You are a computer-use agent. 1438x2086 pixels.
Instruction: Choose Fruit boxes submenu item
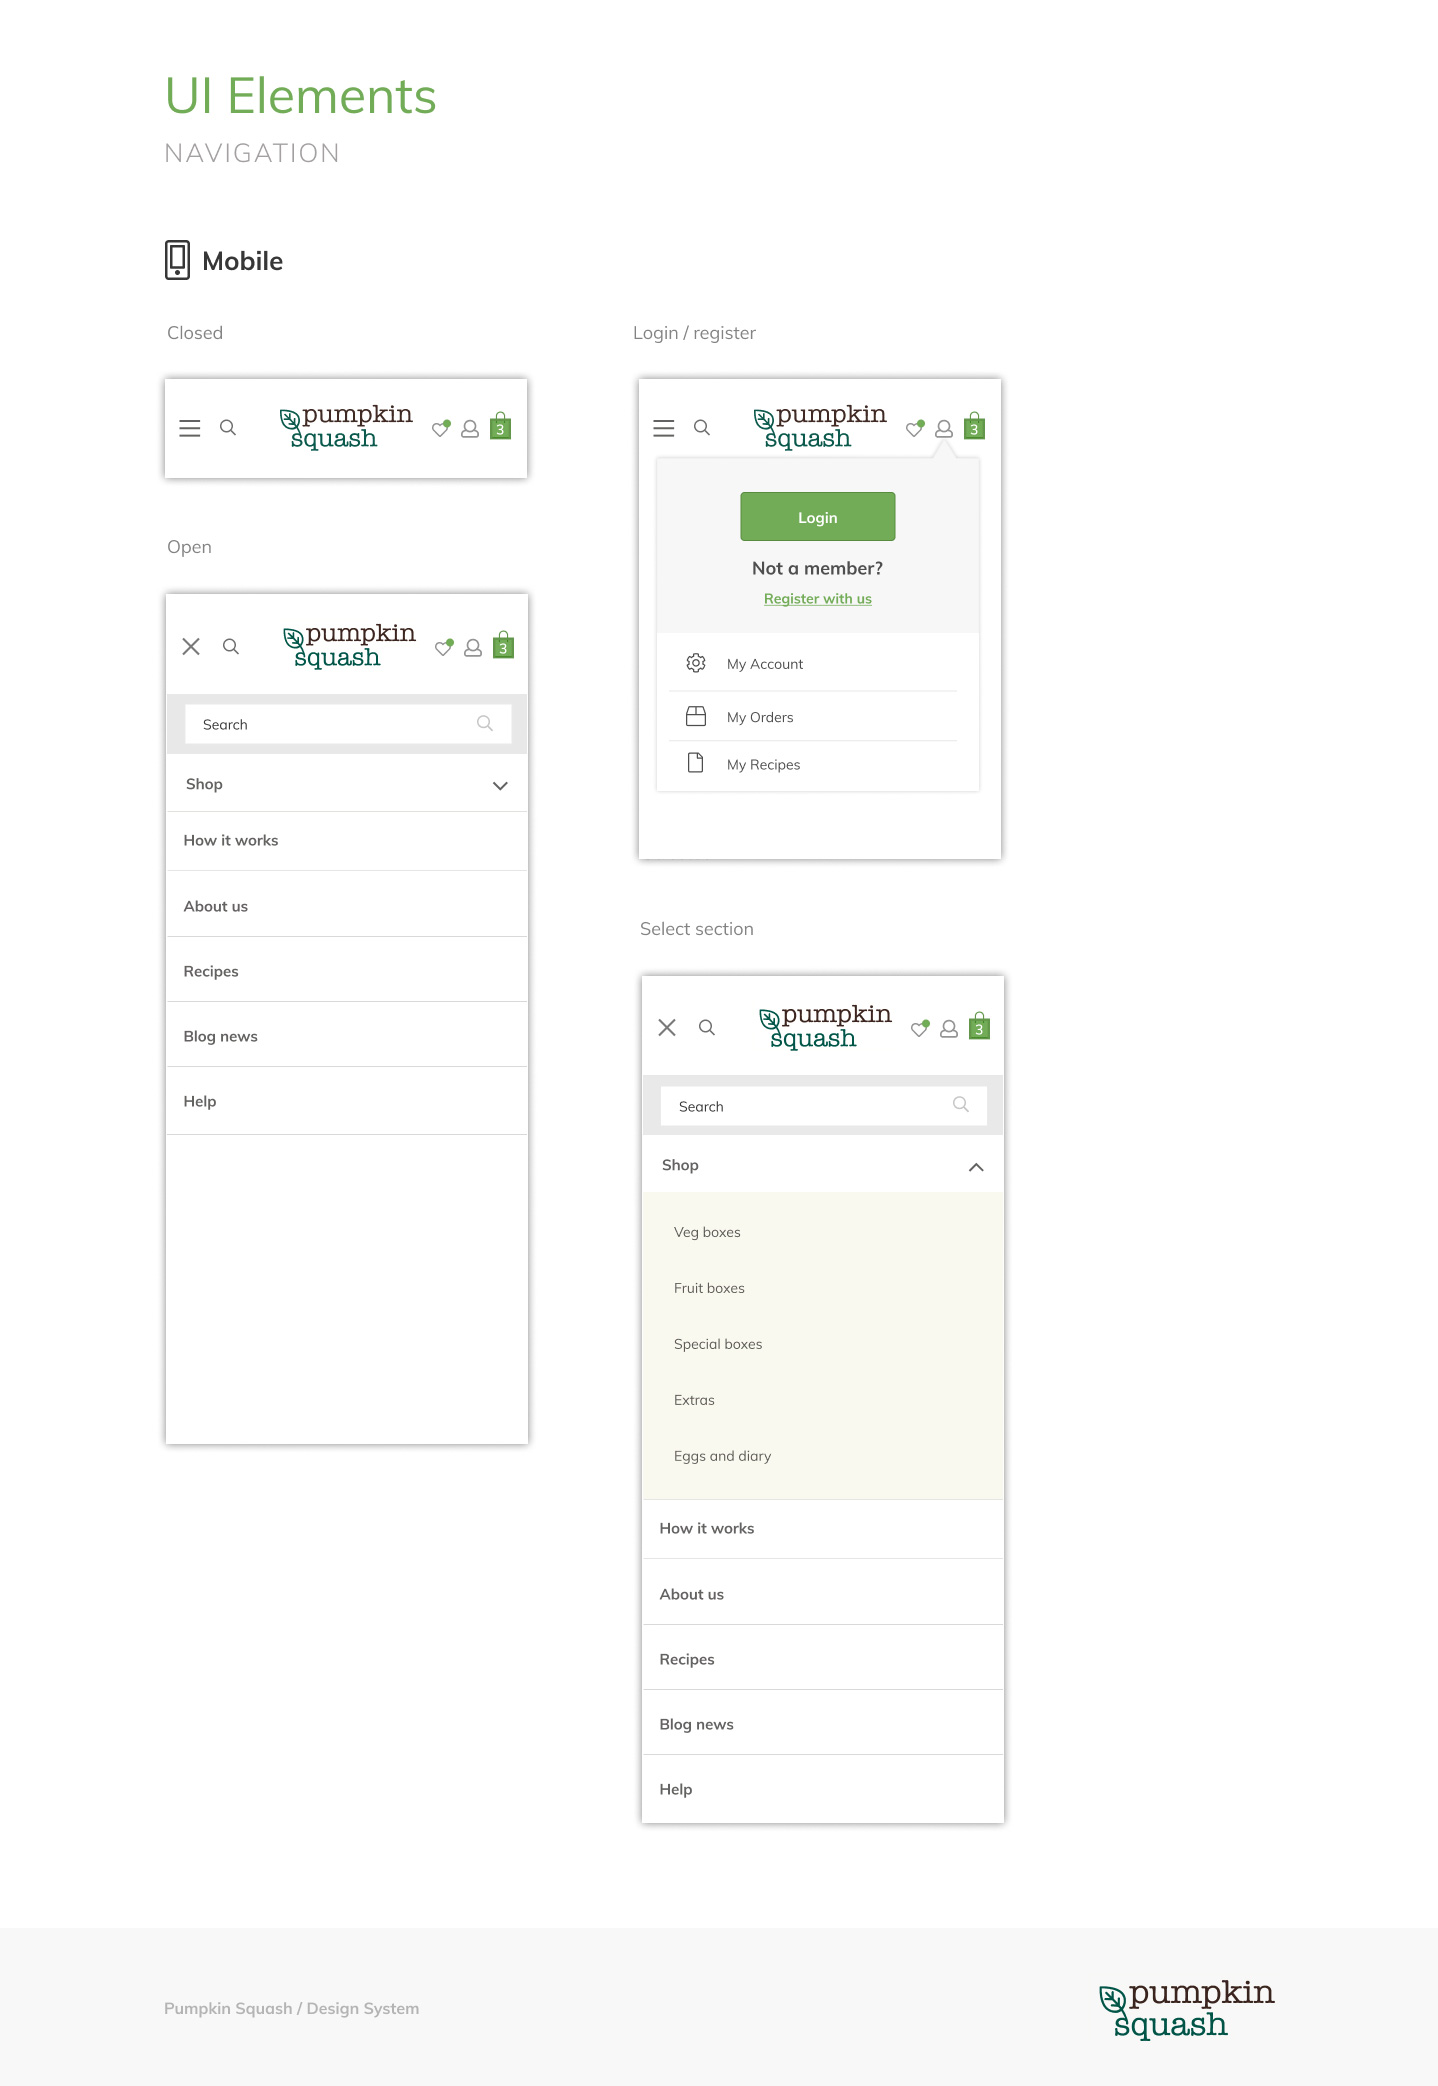click(709, 1288)
